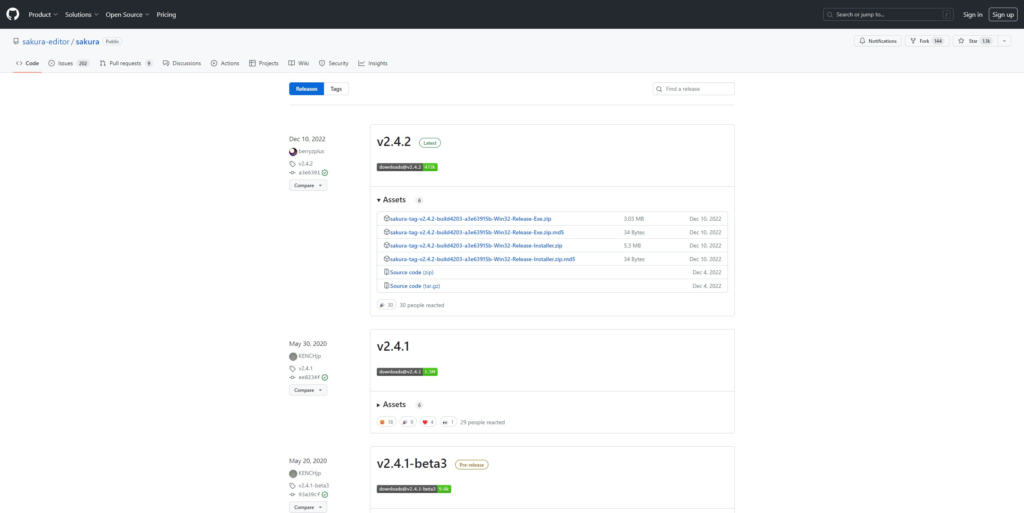The height and width of the screenshot is (513, 1024).
Task: Click the GitHub logo icon
Action: coord(12,14)
